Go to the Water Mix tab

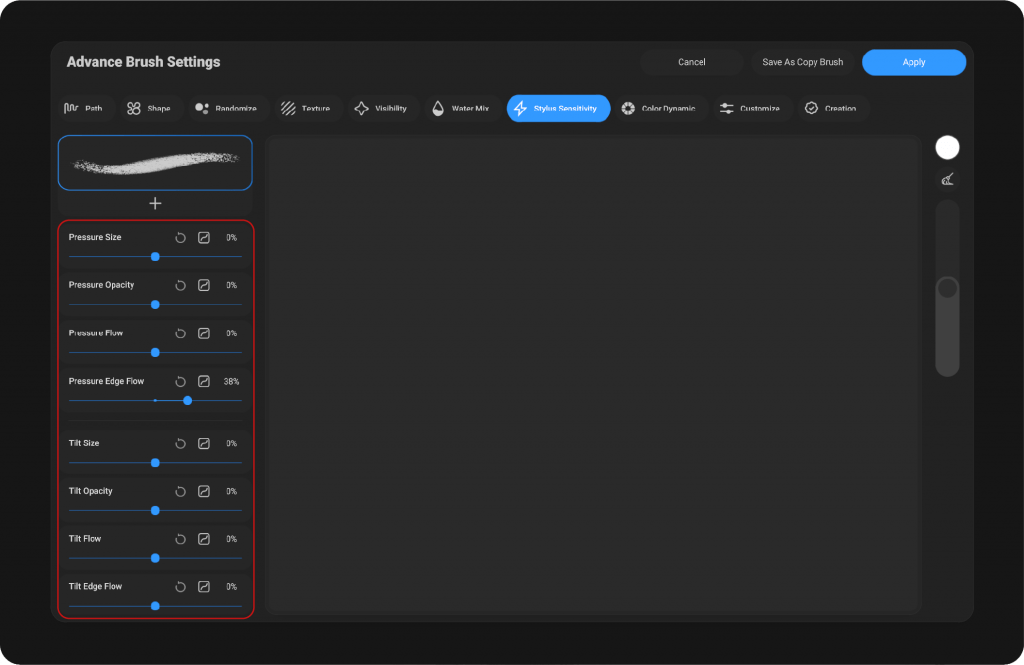click(461, 108)
